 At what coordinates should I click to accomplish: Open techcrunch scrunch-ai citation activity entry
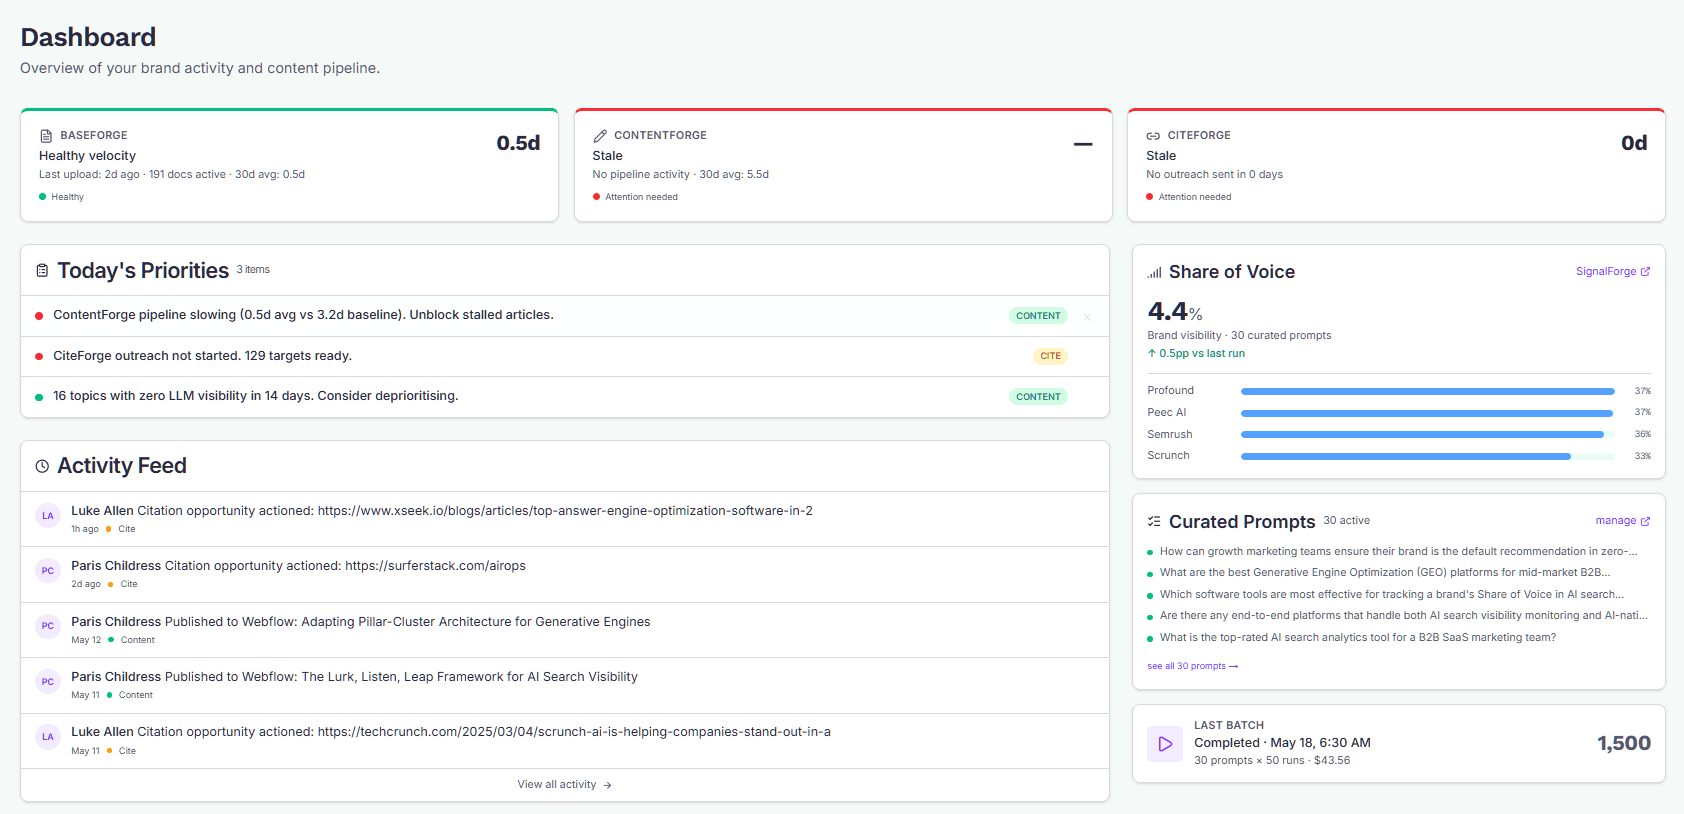(x=565, y=741)
